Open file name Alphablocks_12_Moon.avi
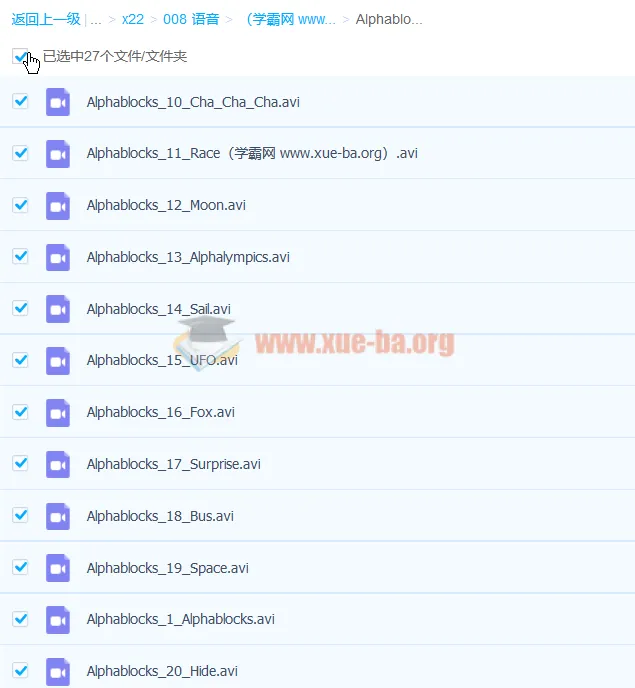The image size is (635, 688). 166,205
